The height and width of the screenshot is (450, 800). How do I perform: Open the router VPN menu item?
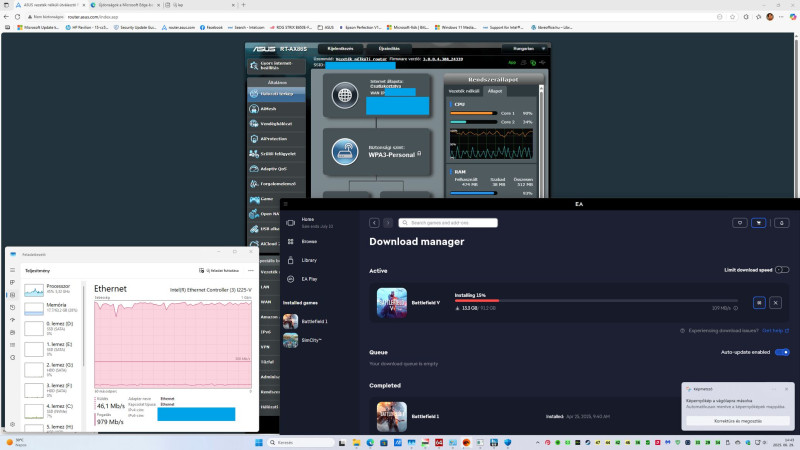coord(268,347)
